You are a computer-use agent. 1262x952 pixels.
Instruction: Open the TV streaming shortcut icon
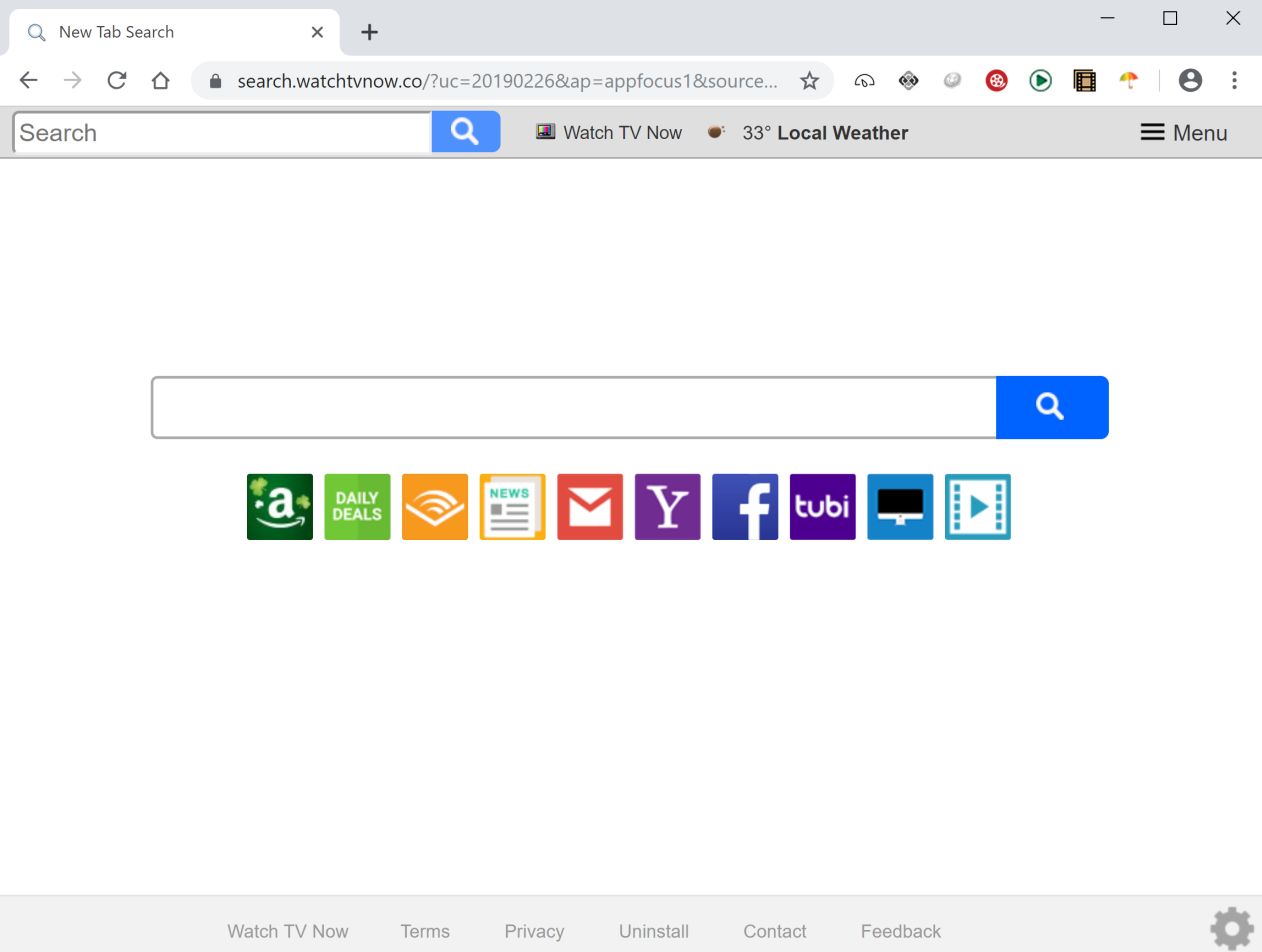point(899,506)
